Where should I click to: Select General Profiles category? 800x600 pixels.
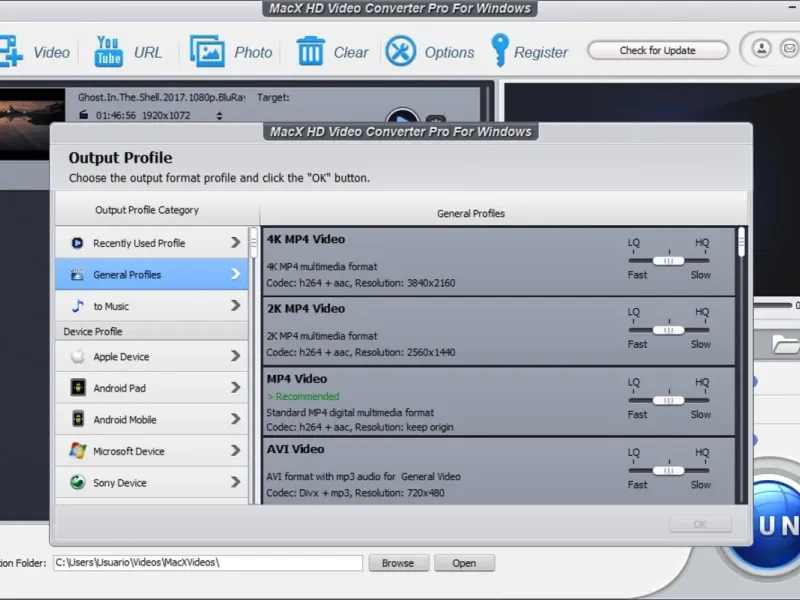(x=152, y=274)
